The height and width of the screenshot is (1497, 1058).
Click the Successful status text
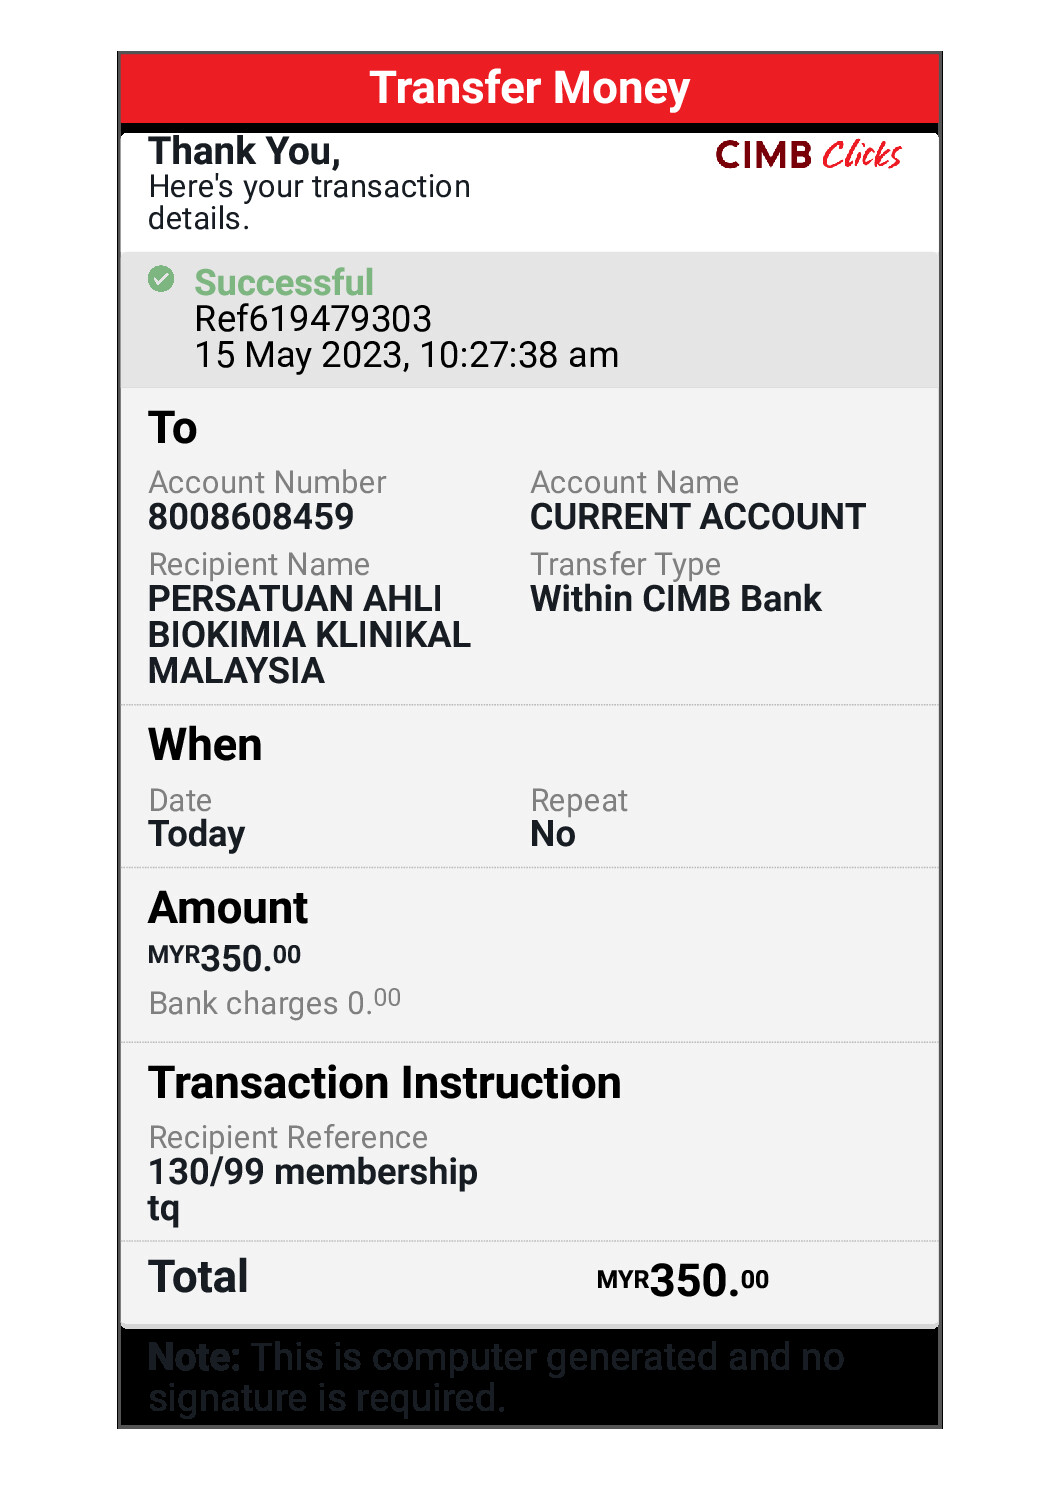[x=284, y=283]
